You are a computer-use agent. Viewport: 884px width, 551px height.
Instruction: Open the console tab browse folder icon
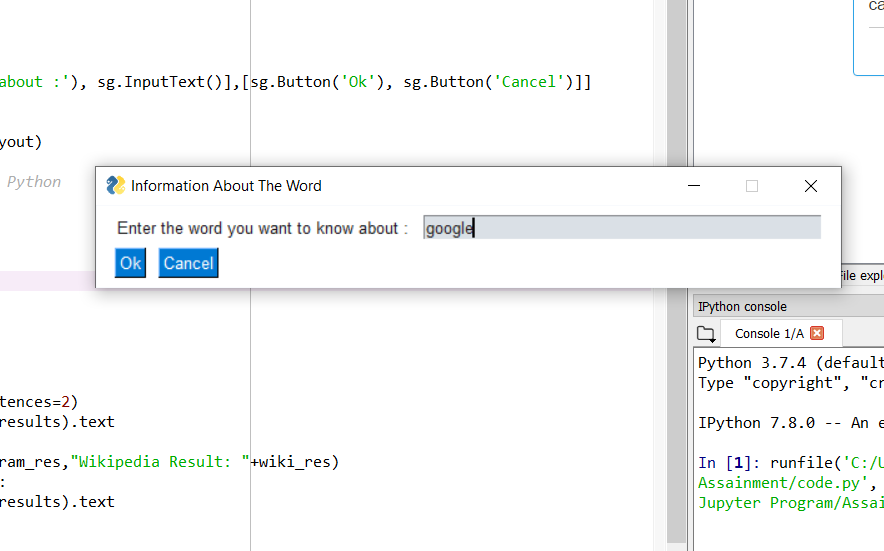(706, 334)
